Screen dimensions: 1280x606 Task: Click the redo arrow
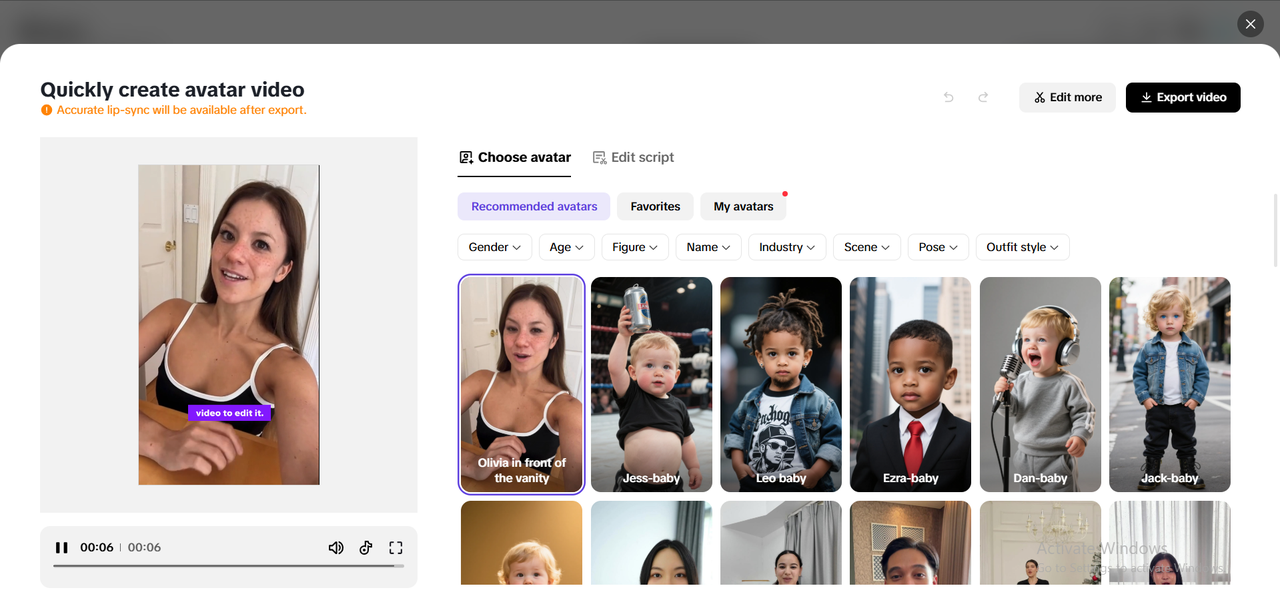982,97
